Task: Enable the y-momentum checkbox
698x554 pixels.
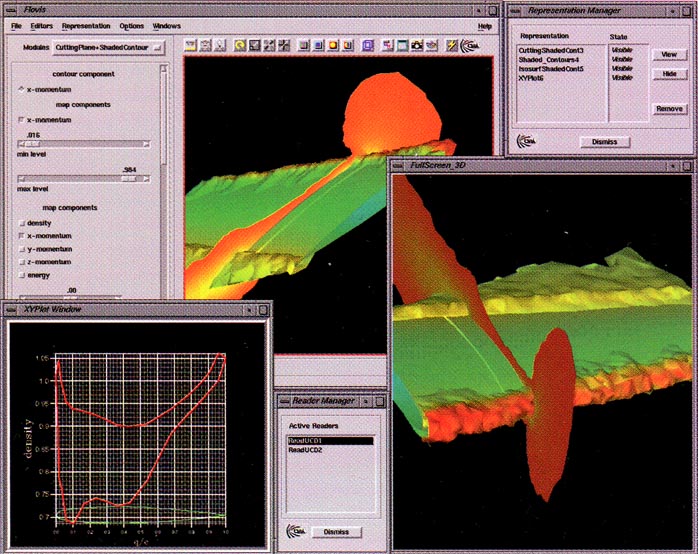Action: (22, 249)
